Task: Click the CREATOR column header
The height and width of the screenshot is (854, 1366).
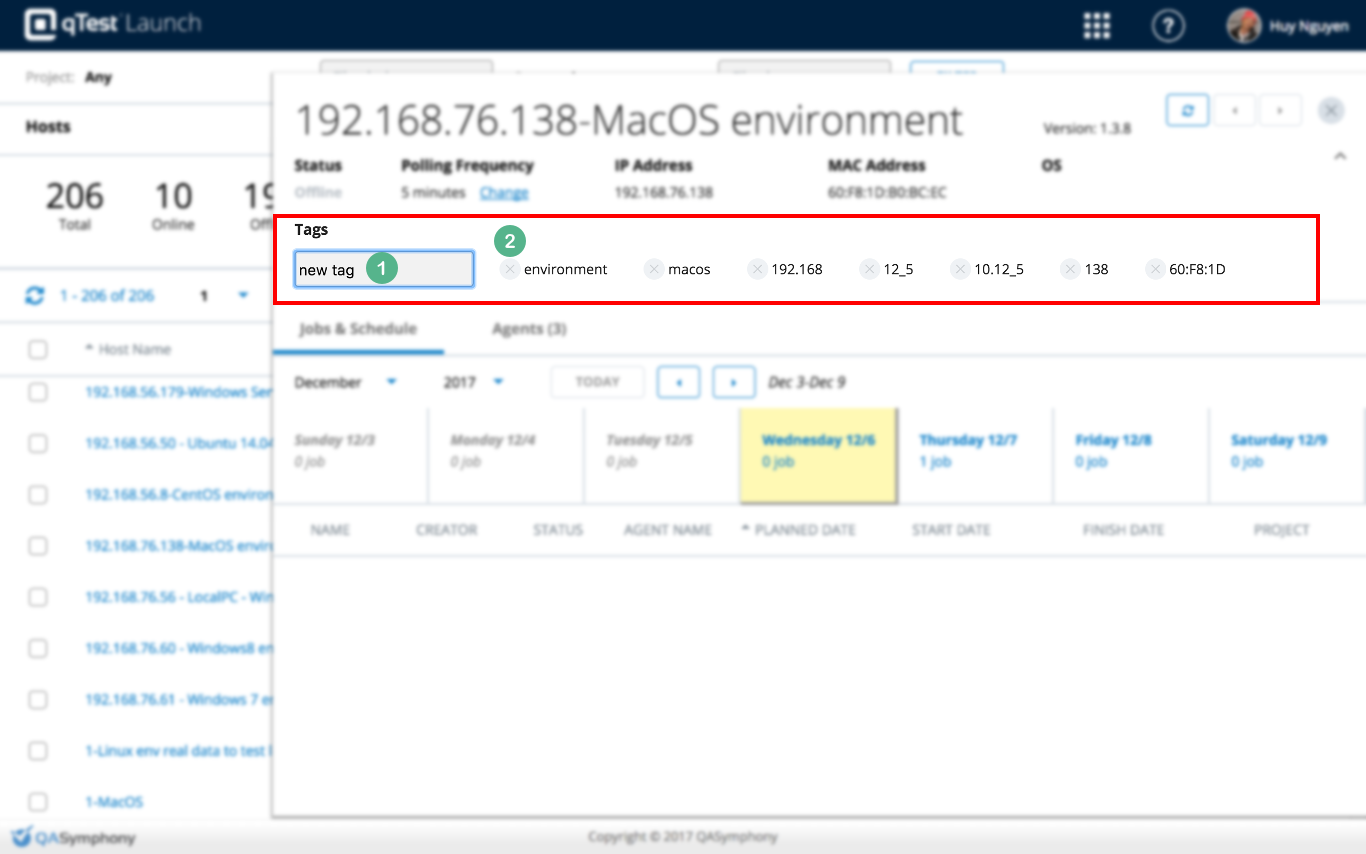Action: [x=447, y=530]
